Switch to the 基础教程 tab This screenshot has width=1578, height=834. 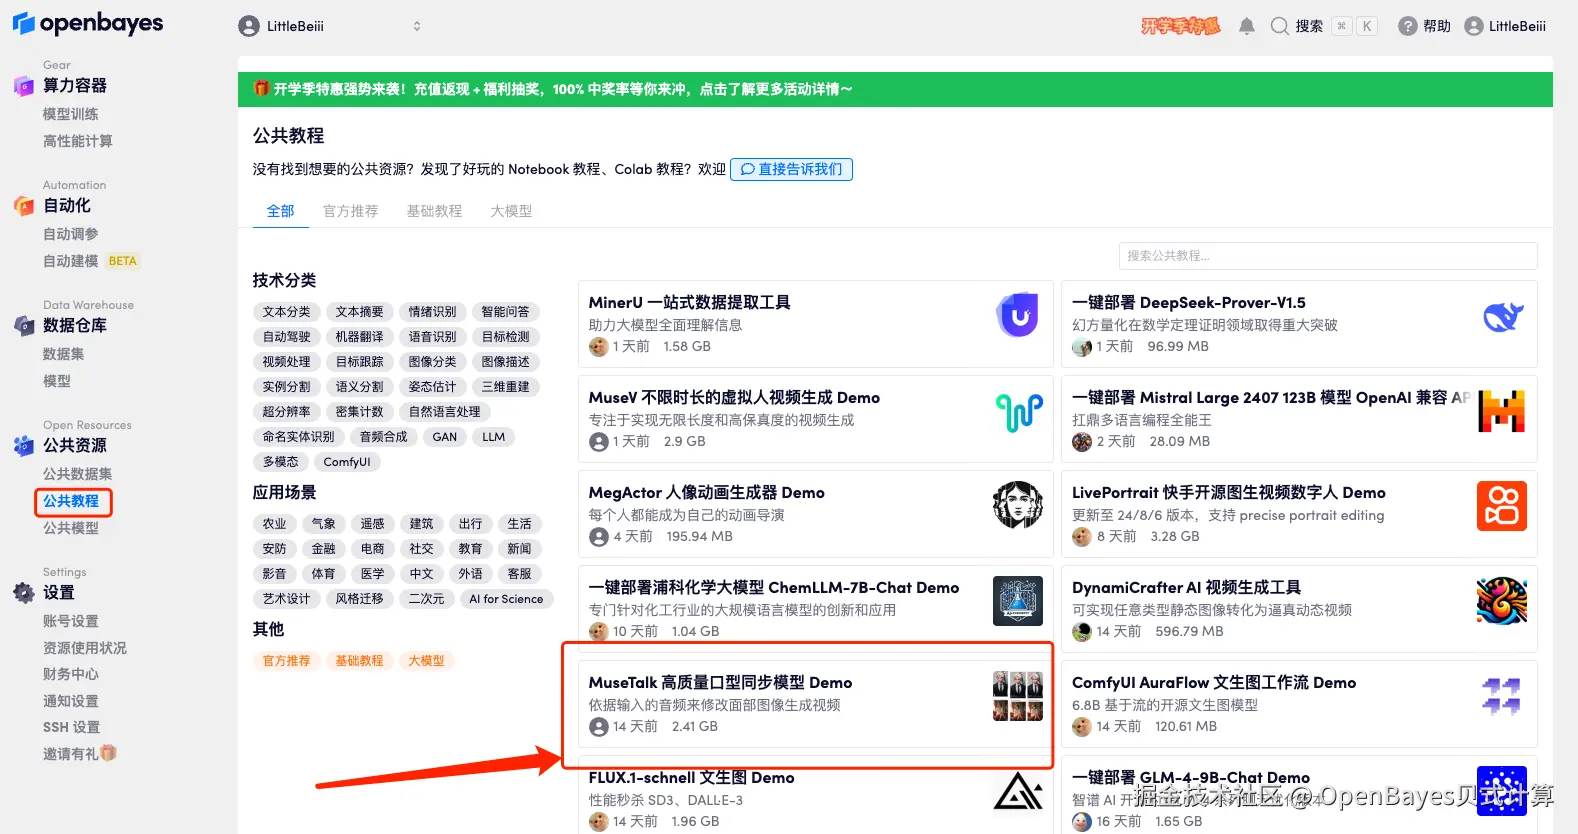[434, 211]
